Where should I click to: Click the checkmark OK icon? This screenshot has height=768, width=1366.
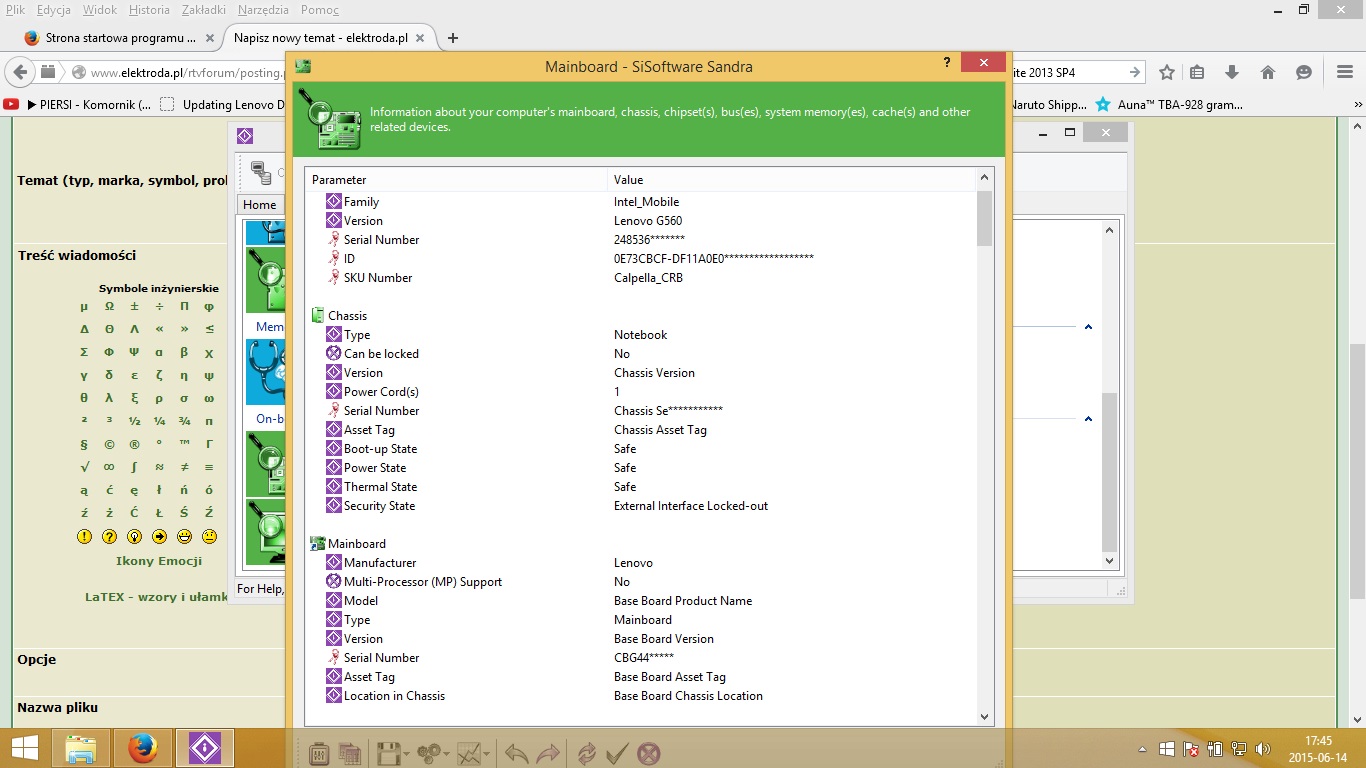pyautogui.click(x=617, y=753)
